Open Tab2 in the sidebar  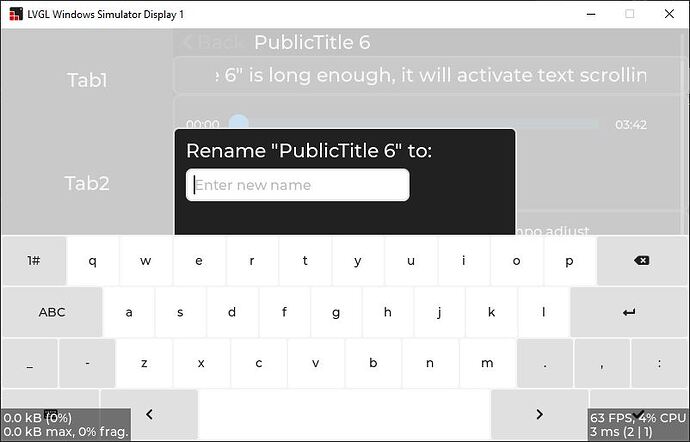87,183
